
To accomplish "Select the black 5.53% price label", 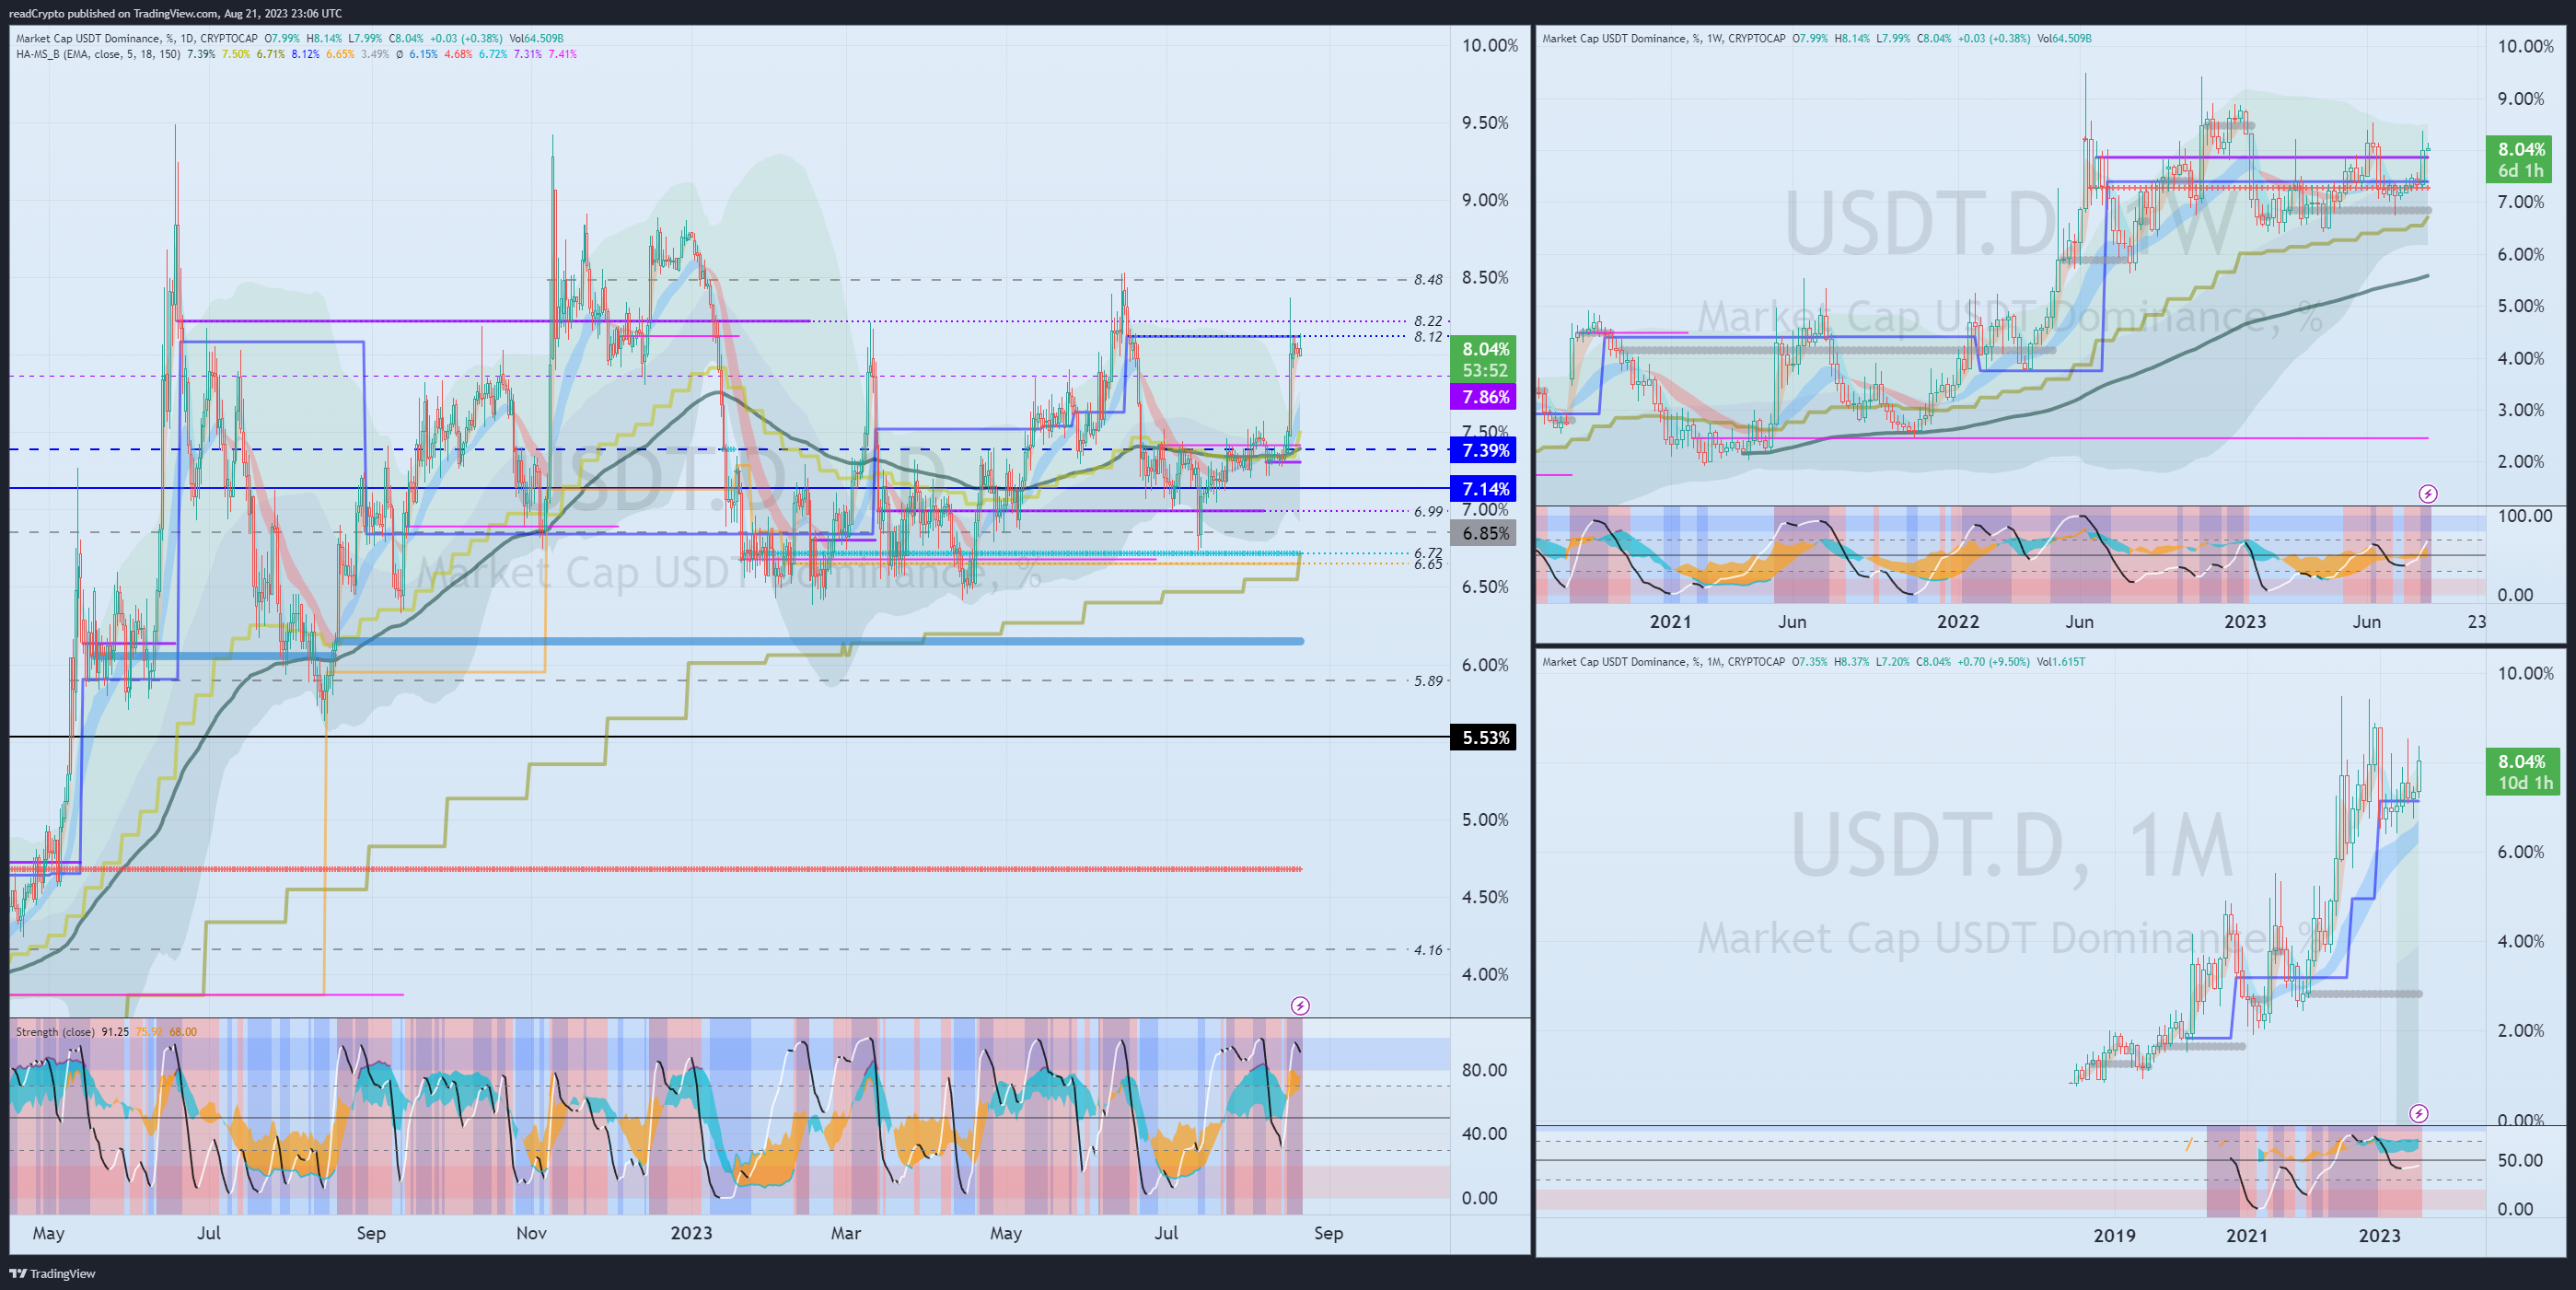I will point(1485,737).
